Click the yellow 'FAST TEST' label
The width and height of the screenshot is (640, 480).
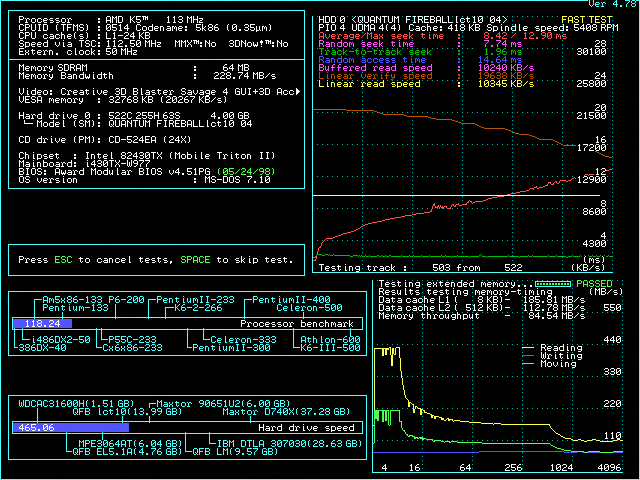pos(587,20)
